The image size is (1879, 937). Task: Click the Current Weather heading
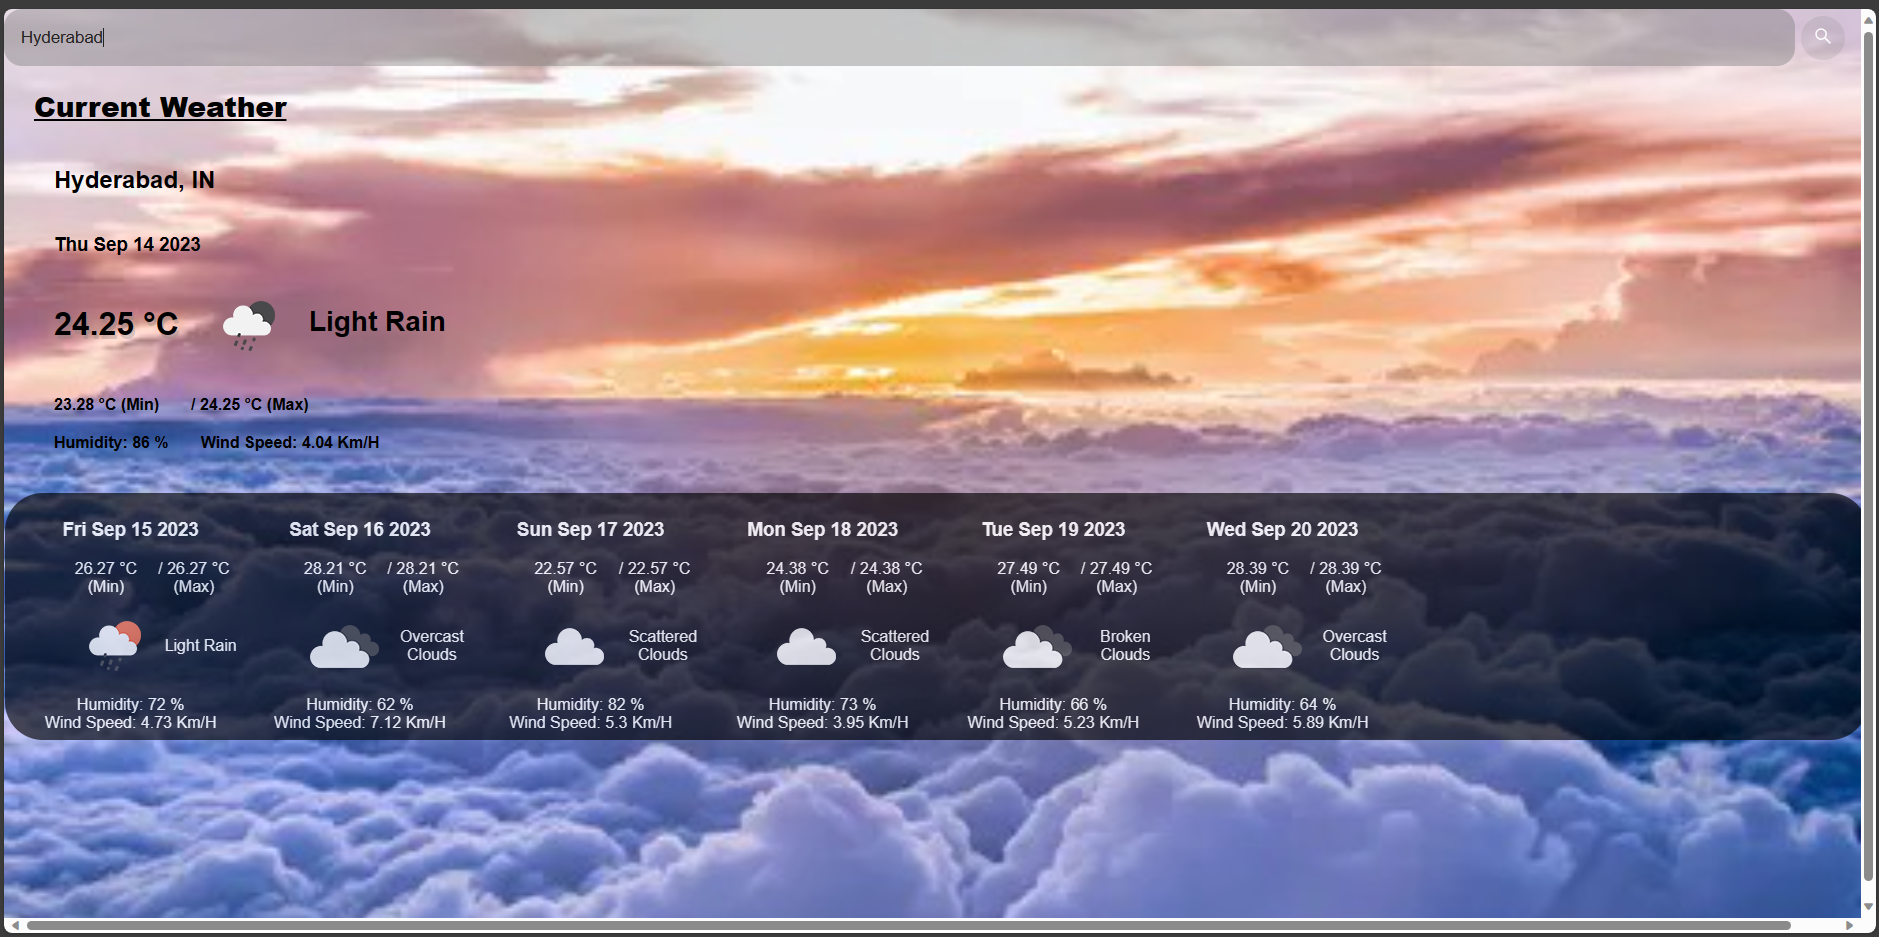160,107
